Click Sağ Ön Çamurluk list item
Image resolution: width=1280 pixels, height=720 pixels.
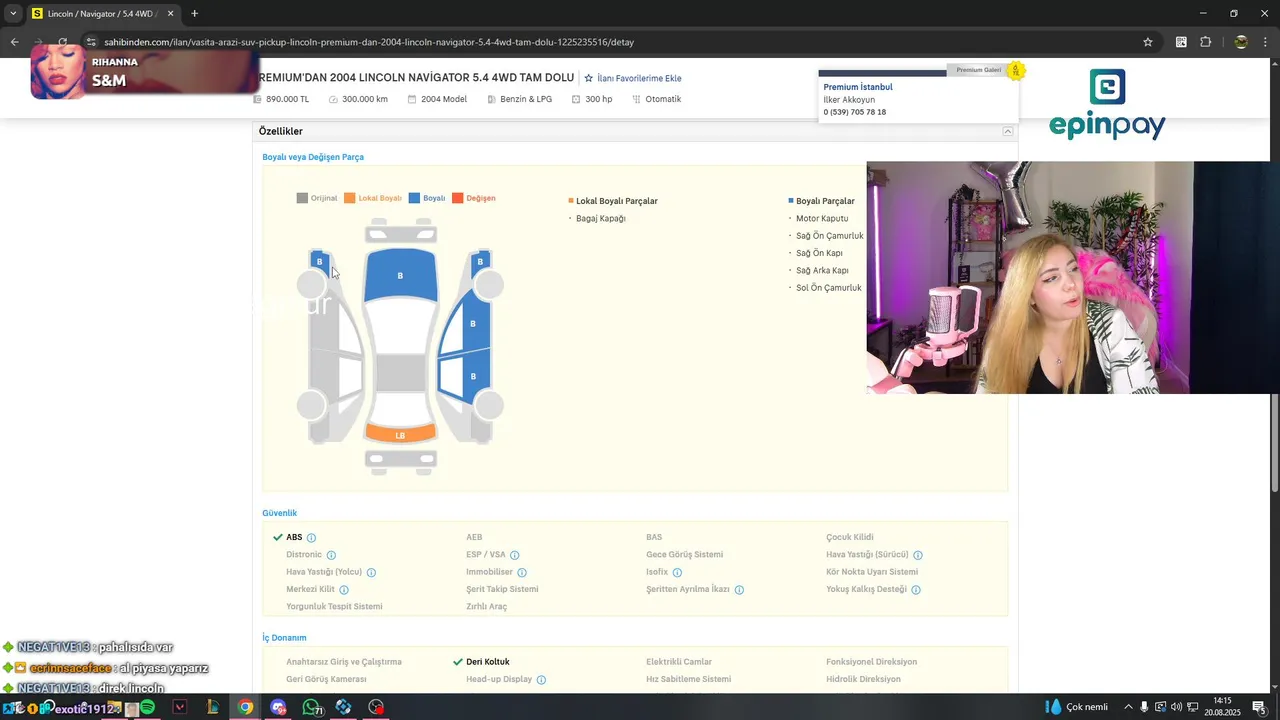[x=830, y=236]
